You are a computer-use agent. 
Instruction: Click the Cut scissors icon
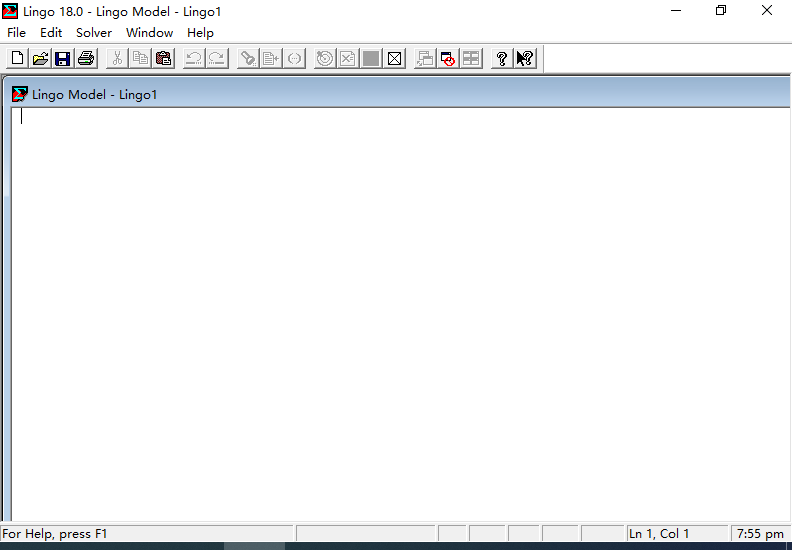117,59
